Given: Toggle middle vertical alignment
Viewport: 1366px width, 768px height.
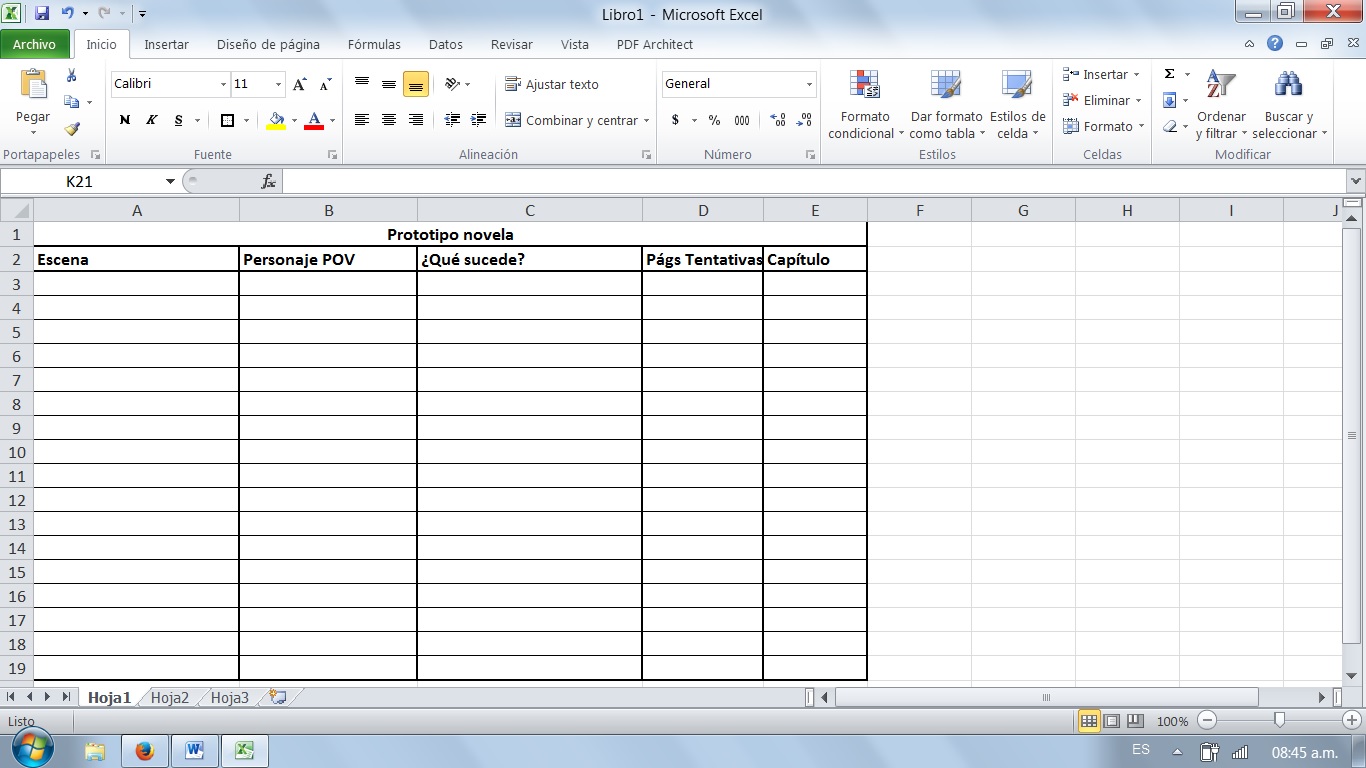Looking at the screenshot, I should coord(389,84).
